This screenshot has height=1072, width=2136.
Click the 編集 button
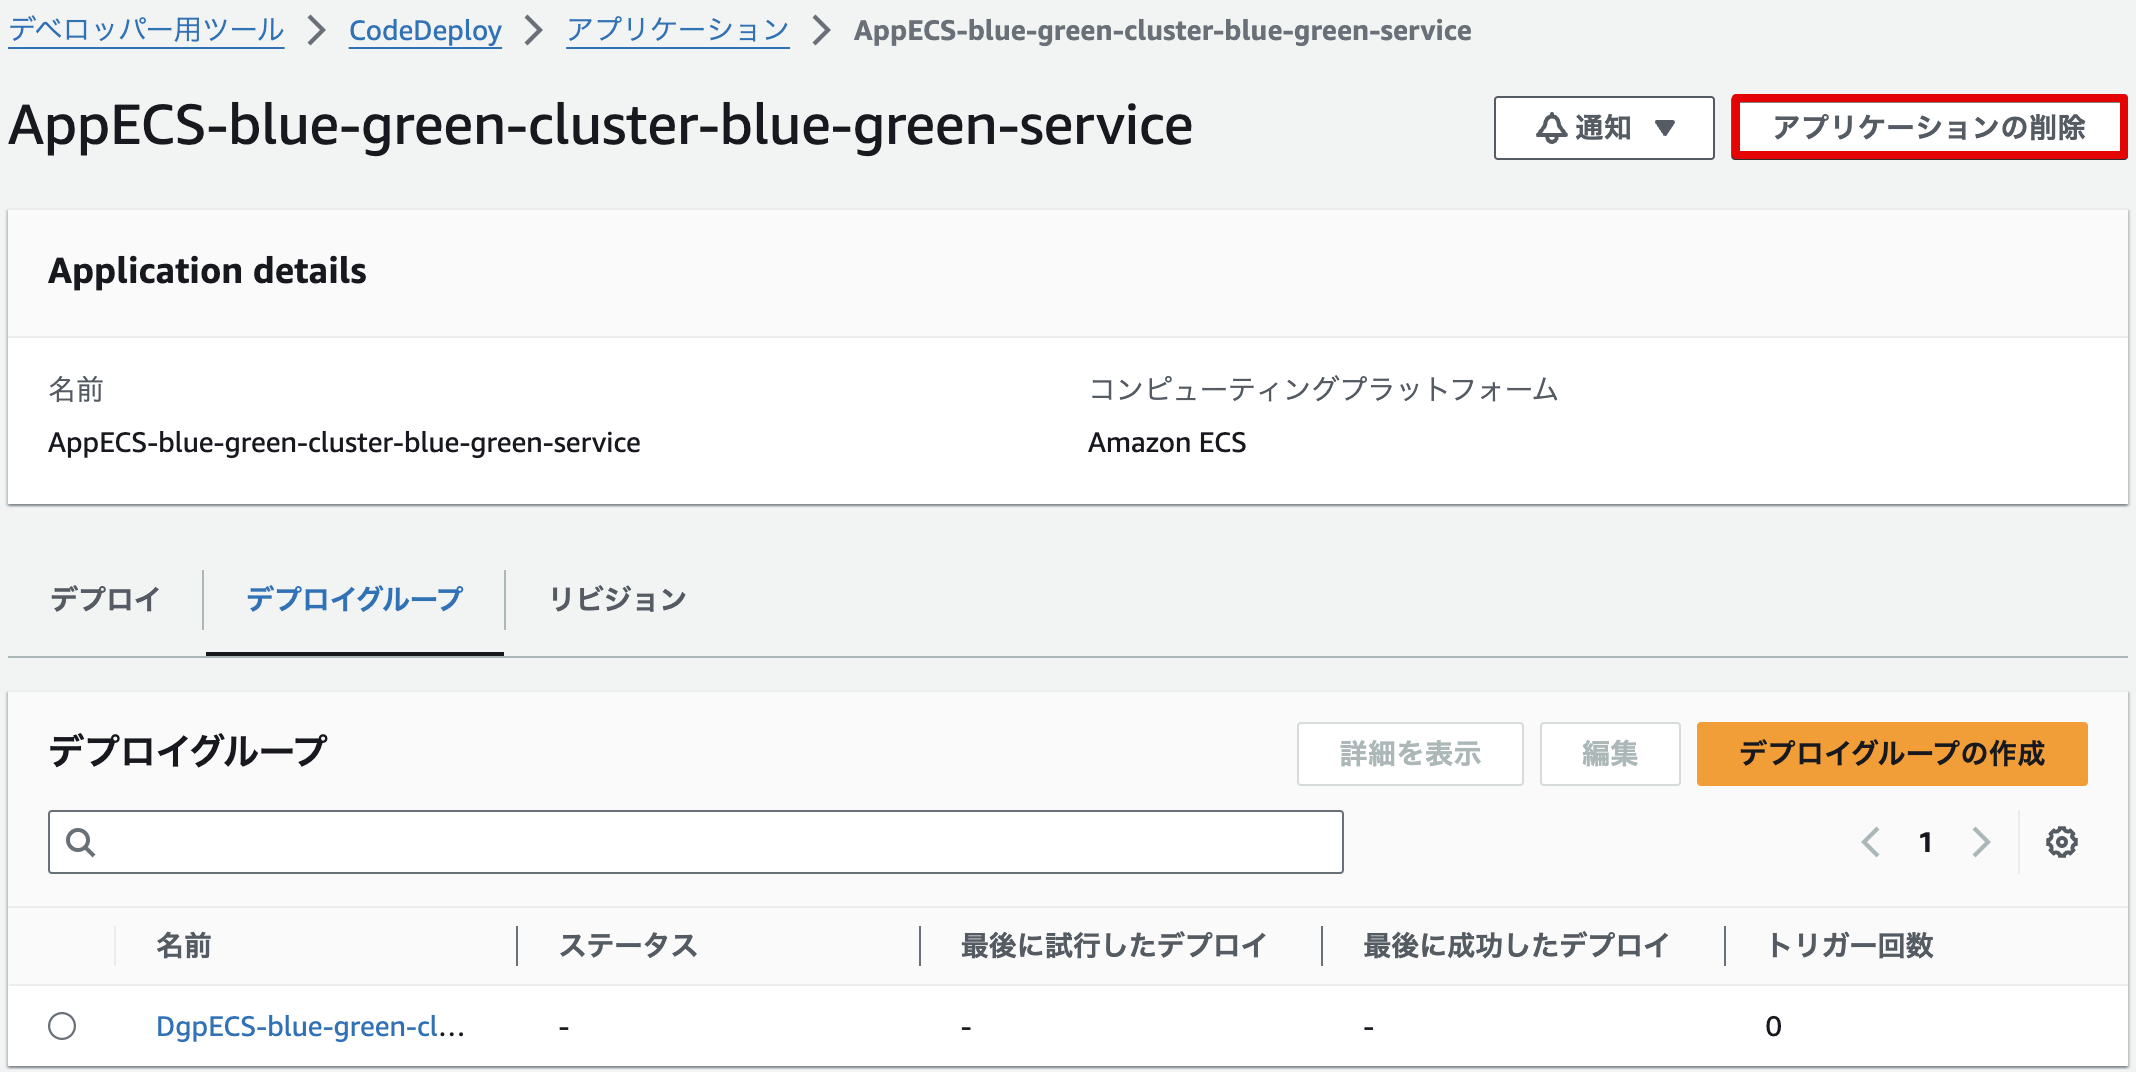tap(1609, 754)
